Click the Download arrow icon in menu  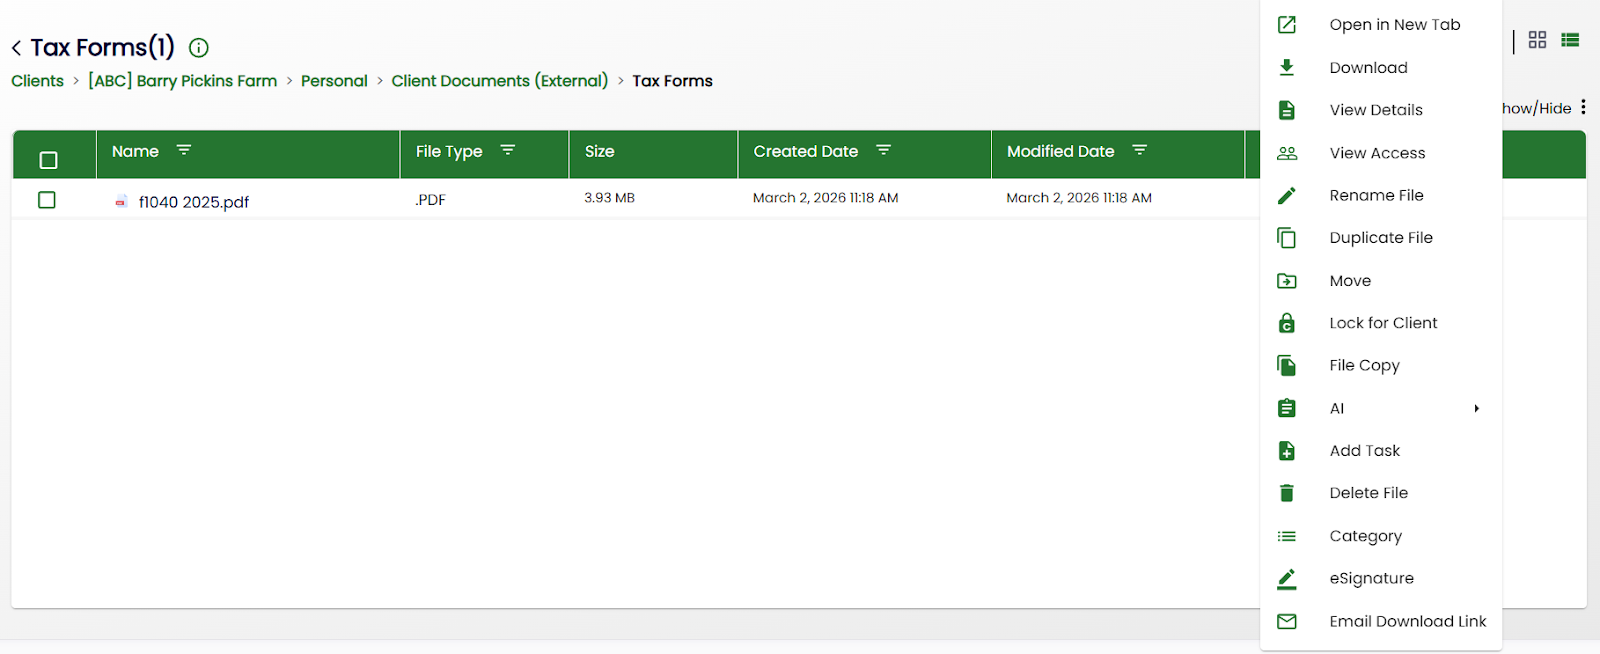(x=1287, y=68)
